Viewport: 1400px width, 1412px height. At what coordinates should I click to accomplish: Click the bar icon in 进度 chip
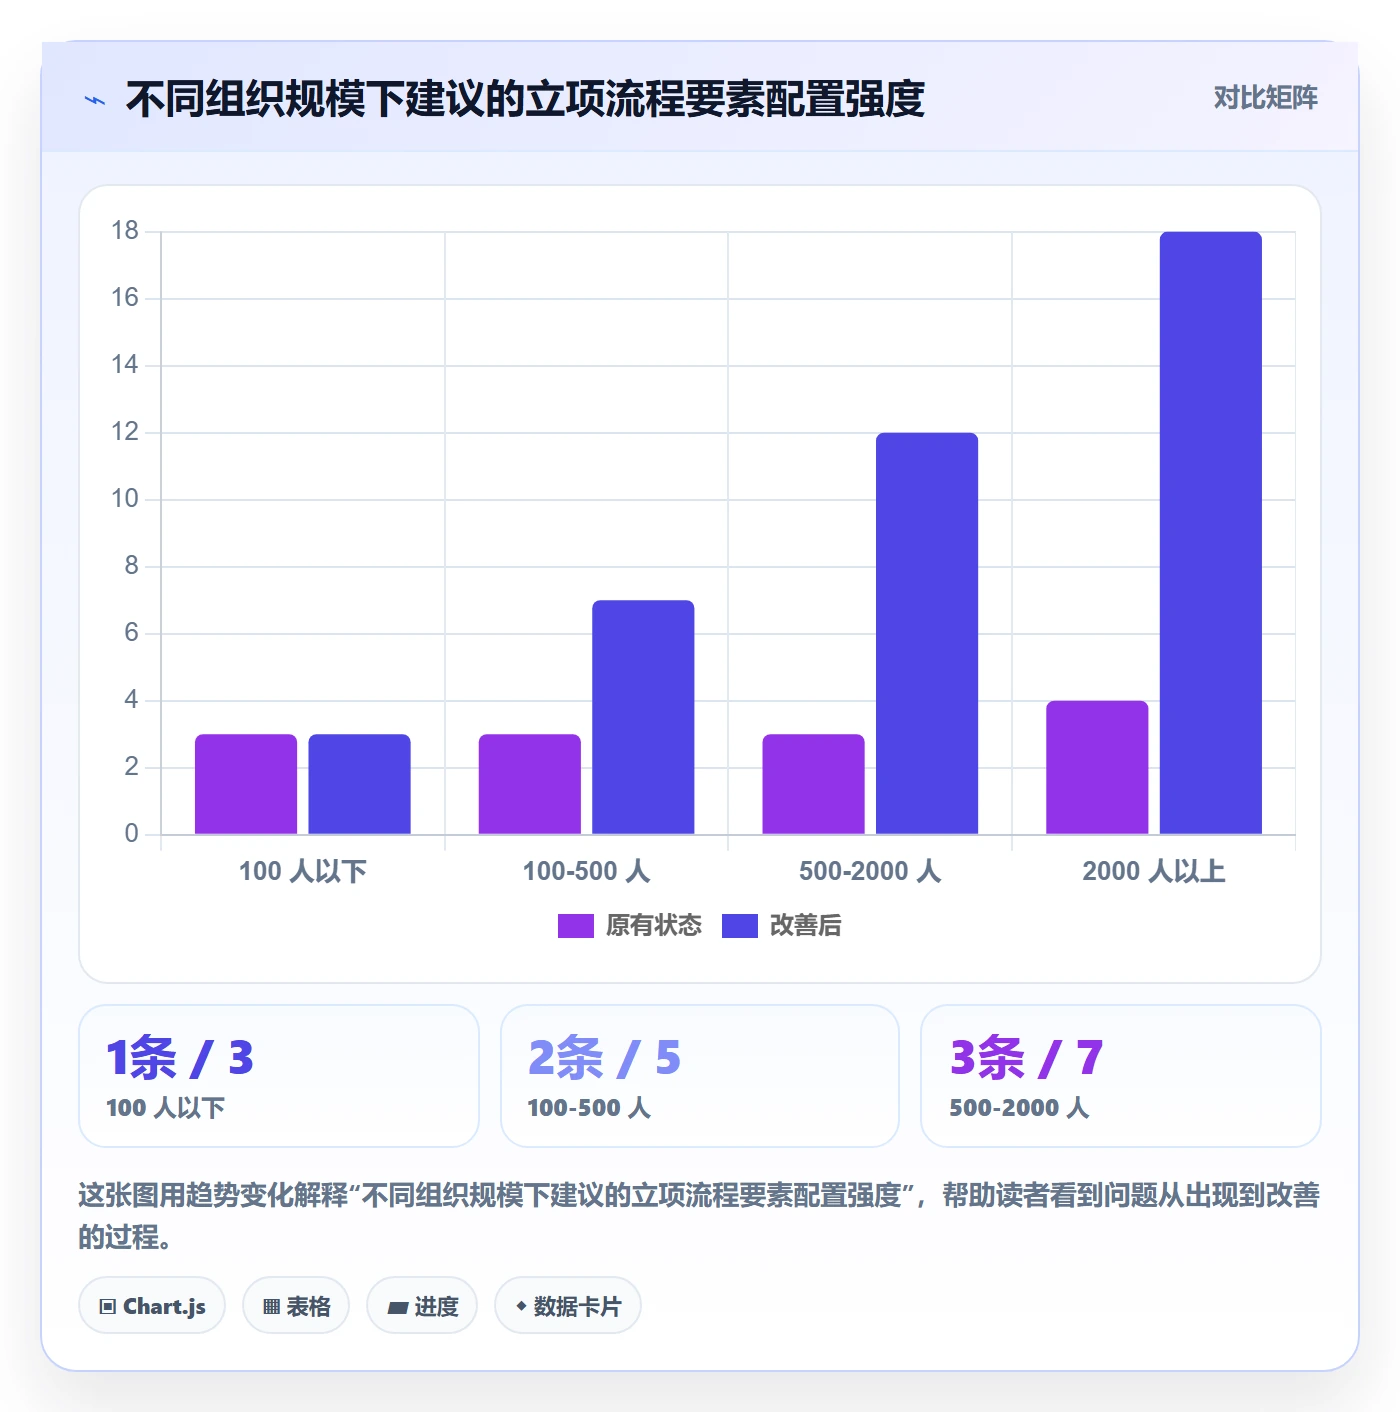click(x=398, y=1307)
